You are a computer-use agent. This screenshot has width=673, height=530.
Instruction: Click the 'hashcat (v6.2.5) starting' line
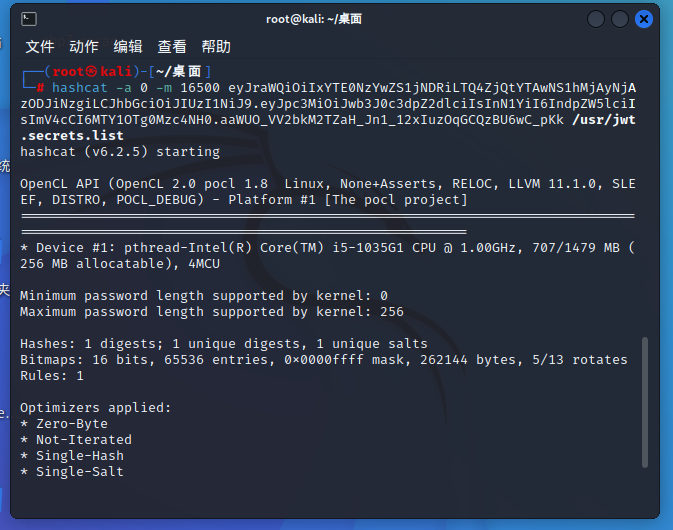pyautogui.click(x=120, y=151)
